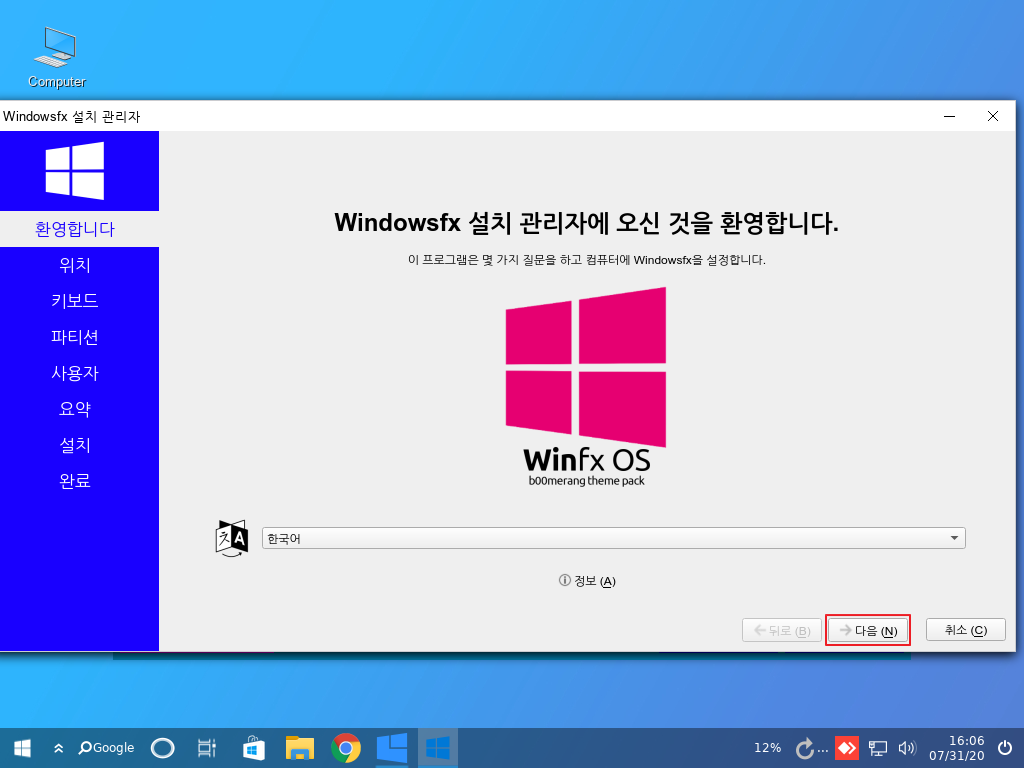Click the light-blue Windows logo taskbar icon

(392, 748)
